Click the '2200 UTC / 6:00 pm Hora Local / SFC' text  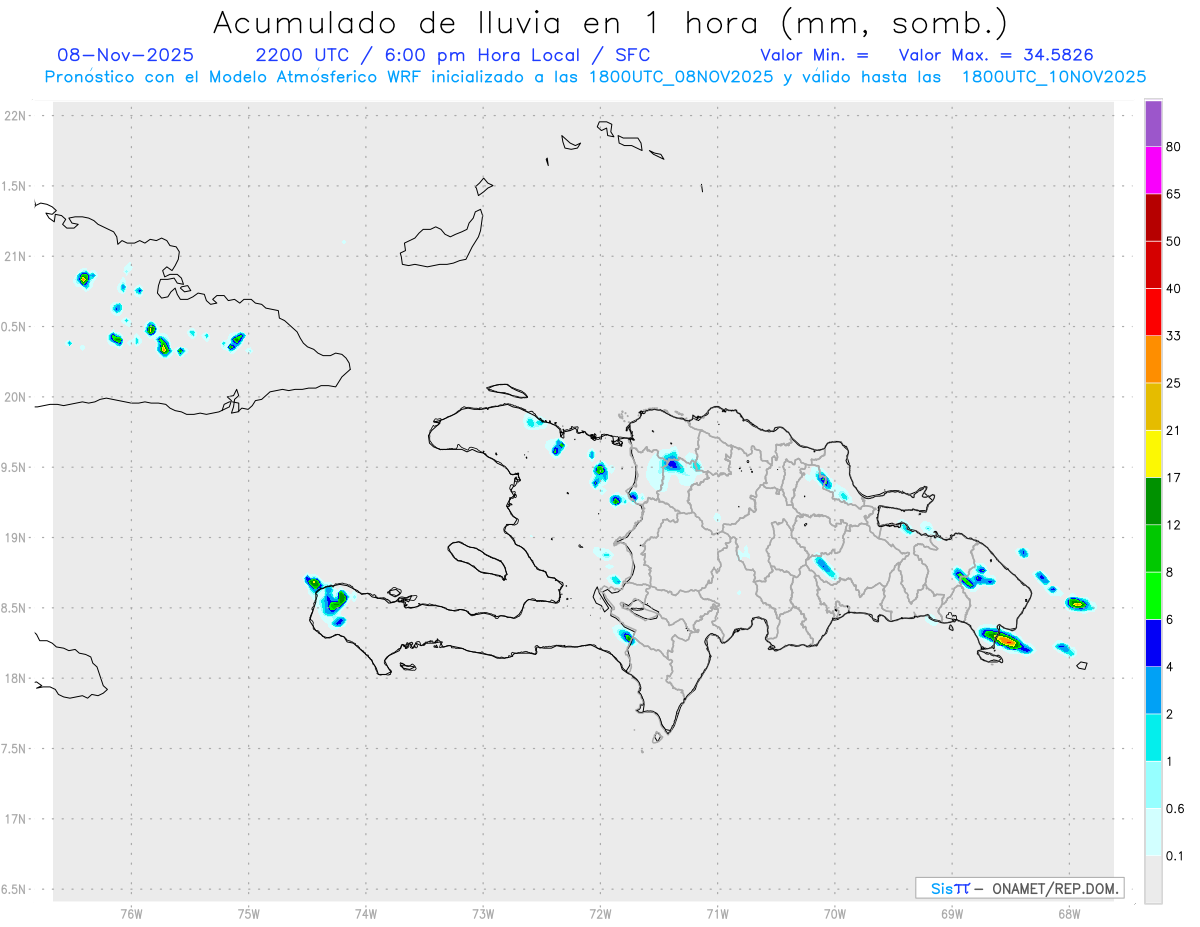pyautogui.click(x=453, y=55)
